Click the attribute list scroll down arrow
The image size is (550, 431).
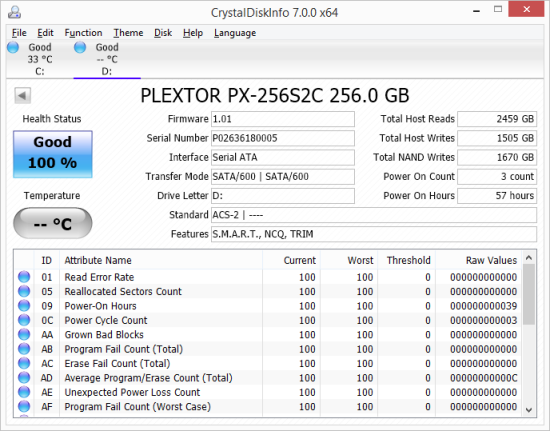point(529,410)
